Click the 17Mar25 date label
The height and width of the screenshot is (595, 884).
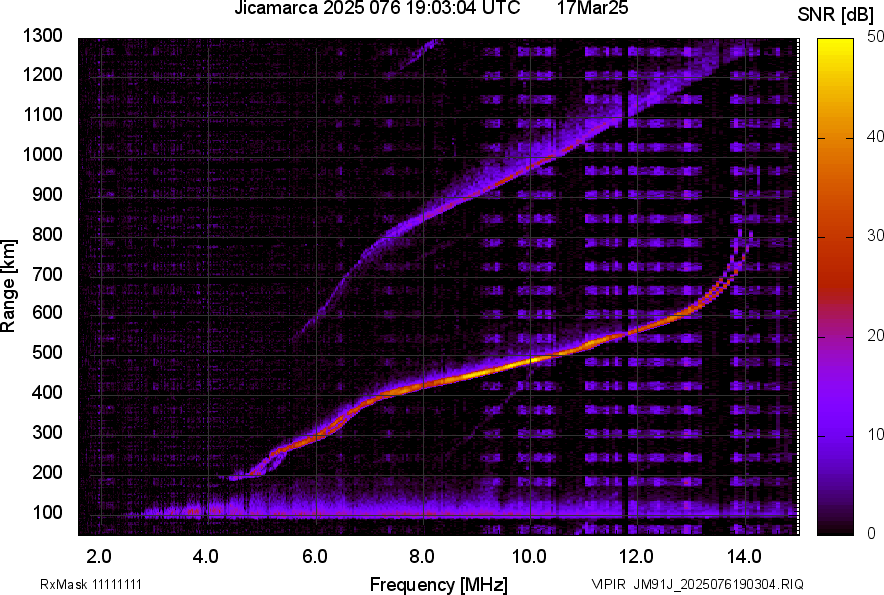point(592,8)
